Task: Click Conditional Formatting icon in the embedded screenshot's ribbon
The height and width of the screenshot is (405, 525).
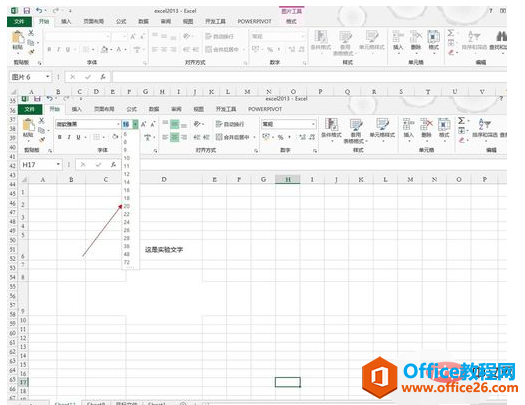Action: pyautogui.click(x=331, y=125)
